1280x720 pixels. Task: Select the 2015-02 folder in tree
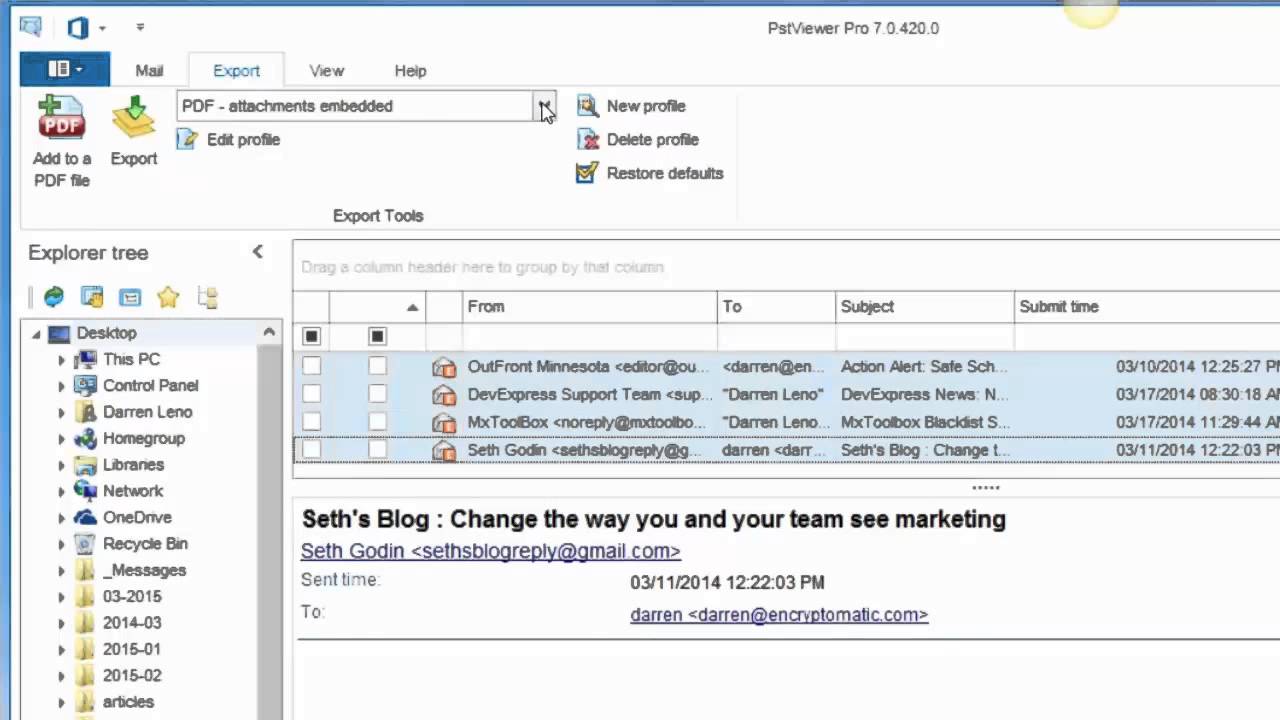pos(132,675)
